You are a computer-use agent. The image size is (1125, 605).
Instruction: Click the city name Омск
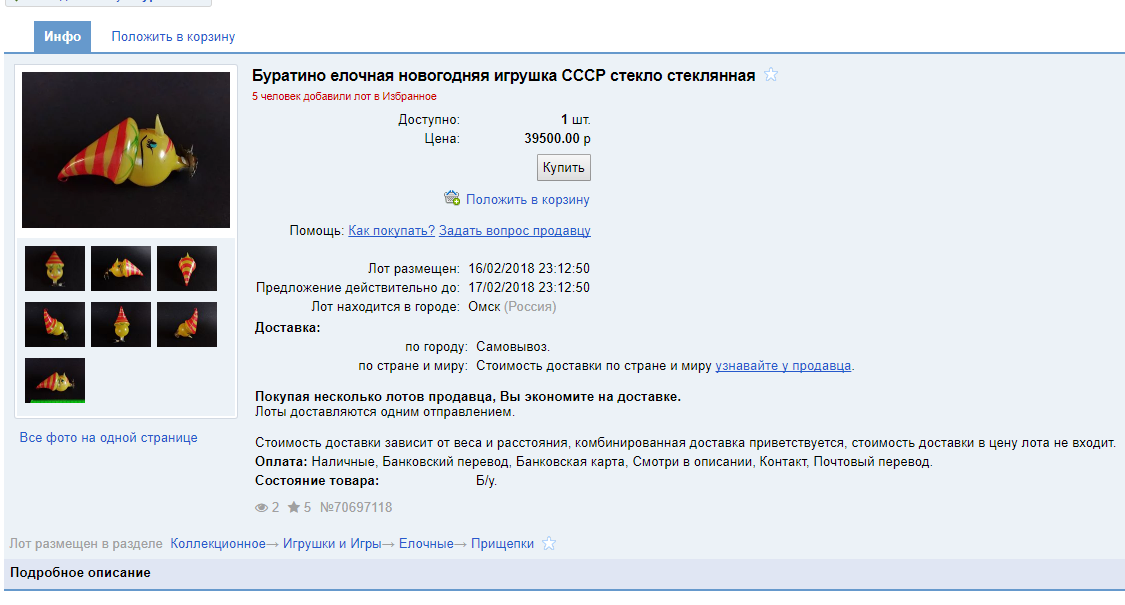(484, 306)
